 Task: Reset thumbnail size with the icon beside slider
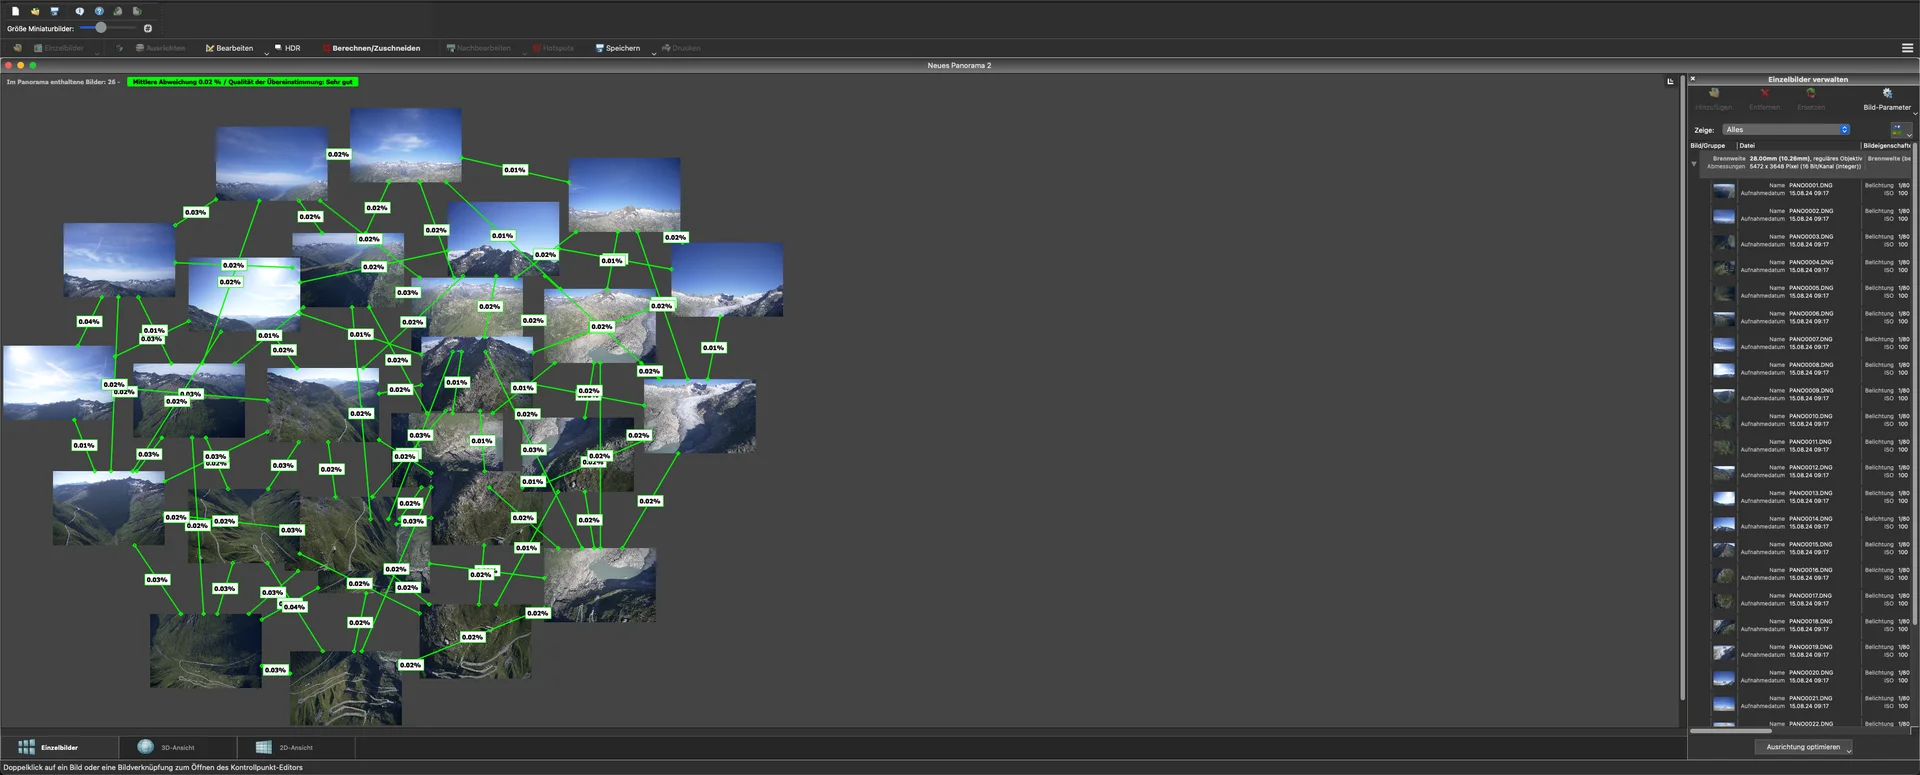(x=148, y=28)
